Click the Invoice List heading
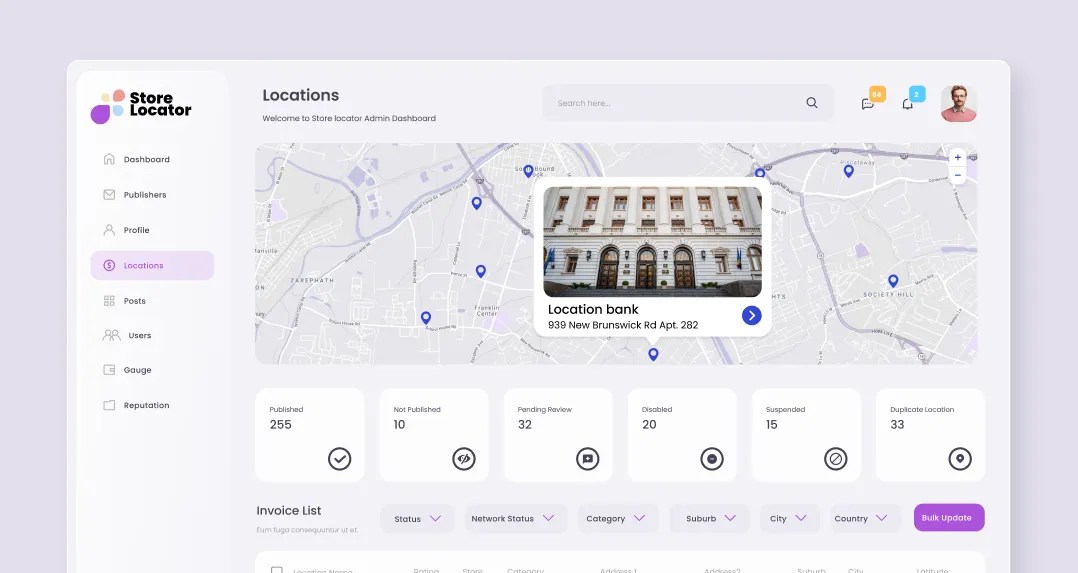 click(289, 510)
